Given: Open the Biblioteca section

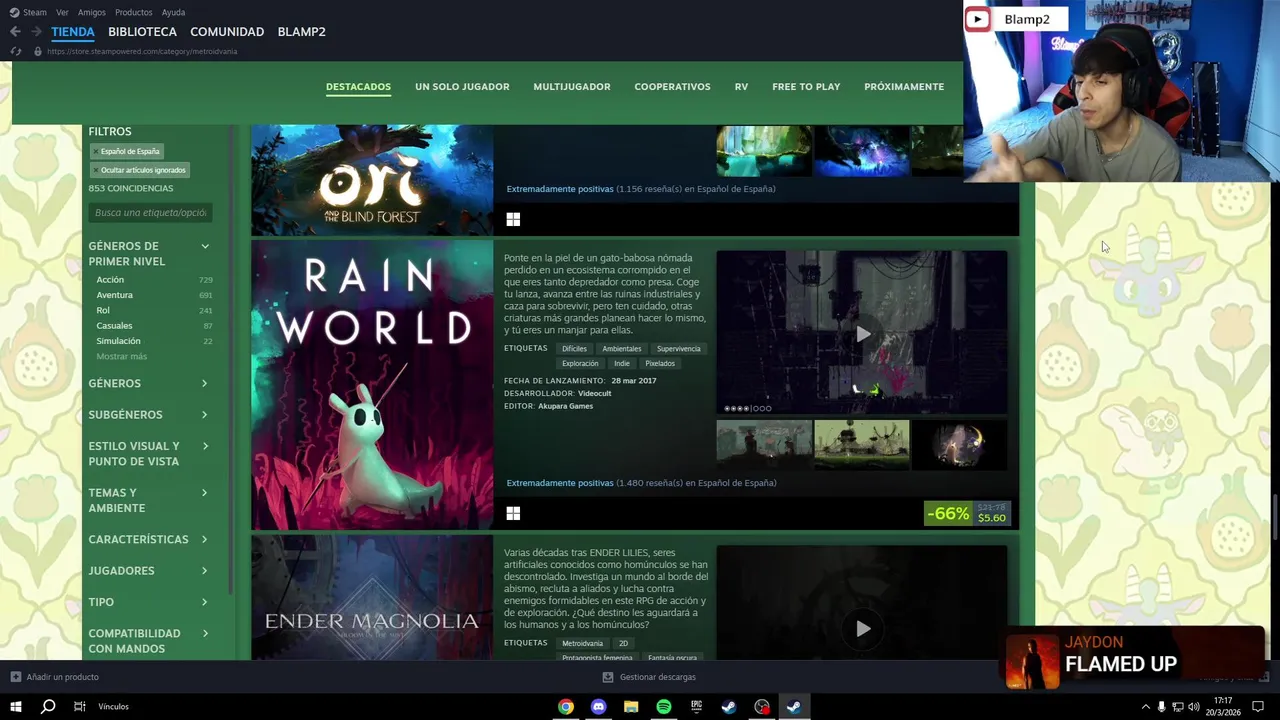Looking at the screenshot, I should pos(142,32).
